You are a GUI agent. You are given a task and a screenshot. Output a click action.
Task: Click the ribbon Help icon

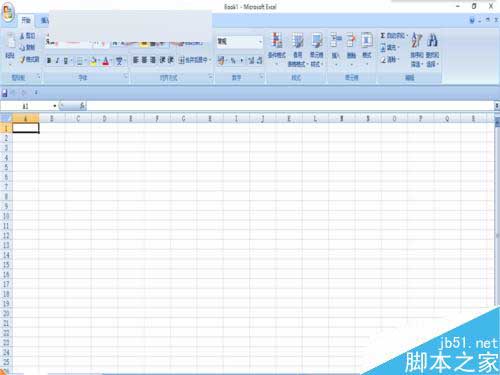(x=472, y=20)
